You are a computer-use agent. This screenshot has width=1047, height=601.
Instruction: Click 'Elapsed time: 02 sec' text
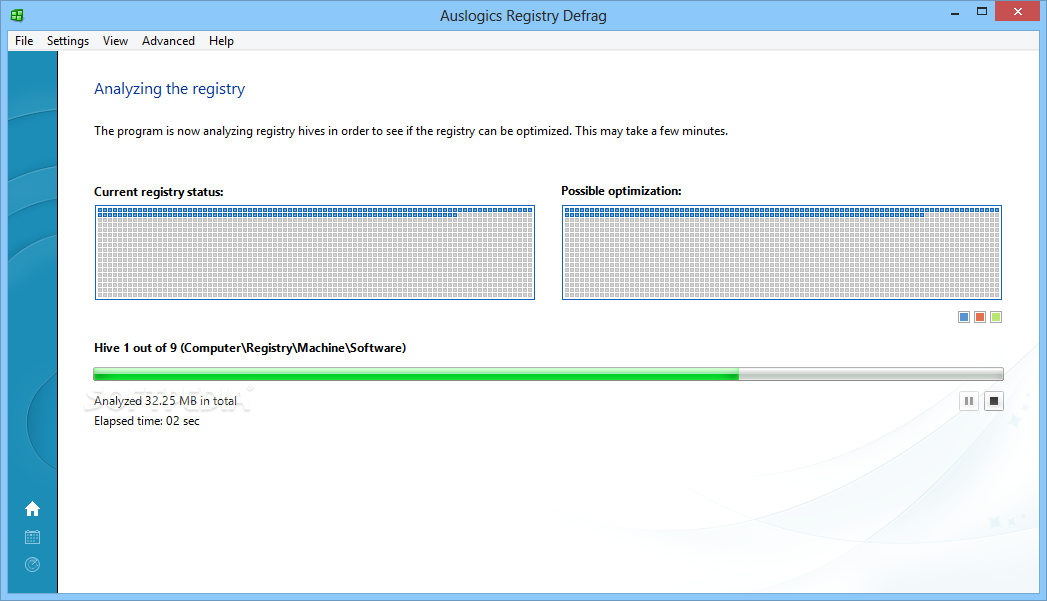(x=146, y=421)
